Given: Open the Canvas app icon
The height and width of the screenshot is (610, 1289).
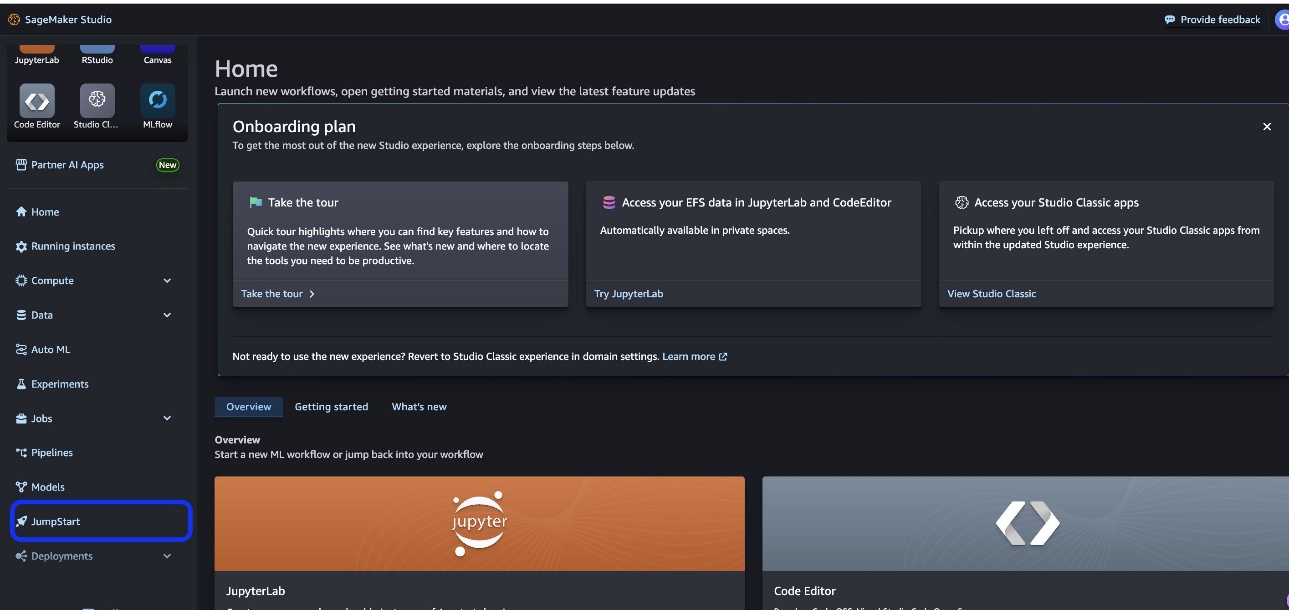Looking at the screenshot, I should pos(157,48).
